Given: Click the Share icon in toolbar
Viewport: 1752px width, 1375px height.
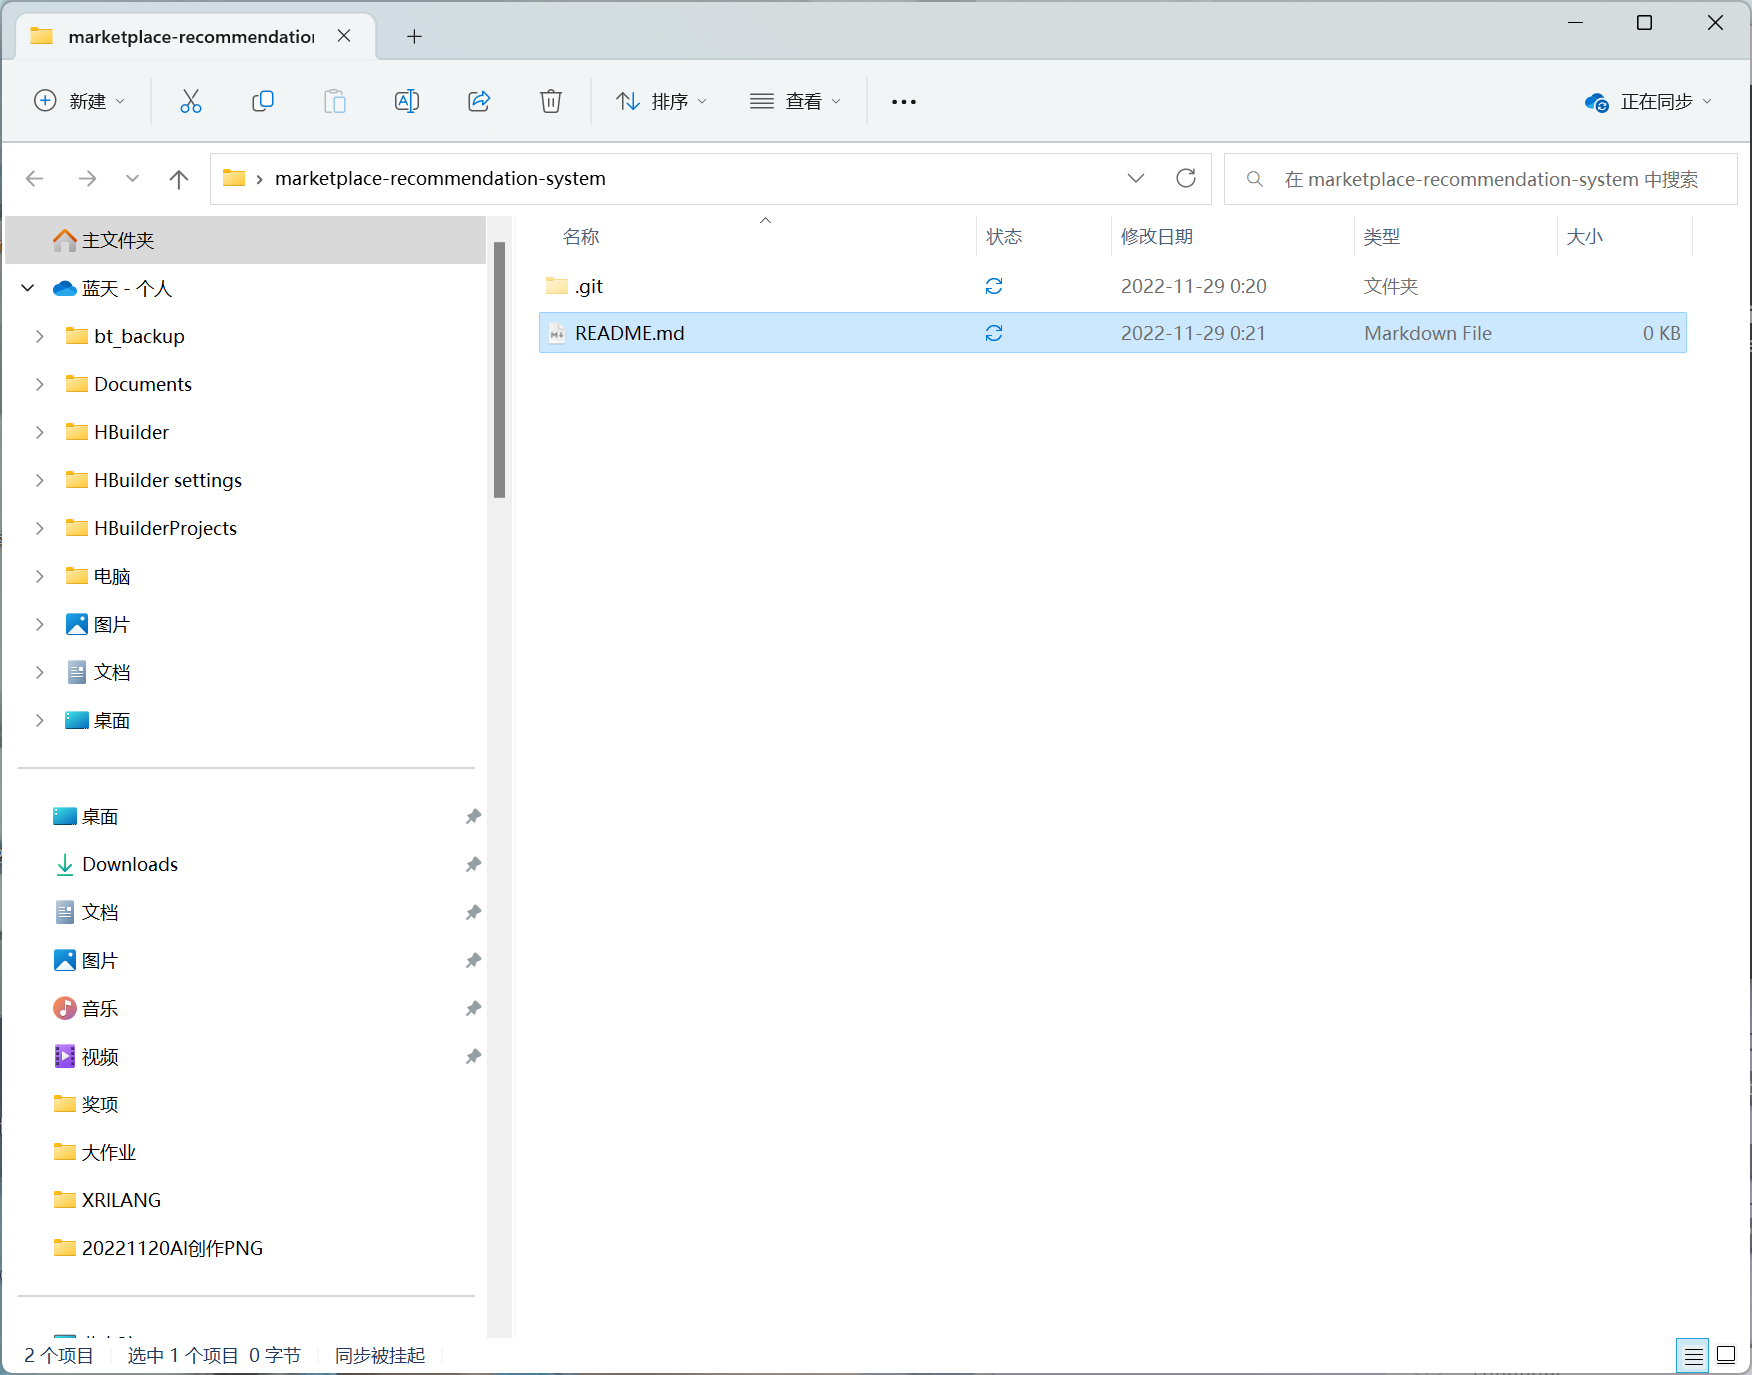Looking at the screenshot, I should 479,101.
